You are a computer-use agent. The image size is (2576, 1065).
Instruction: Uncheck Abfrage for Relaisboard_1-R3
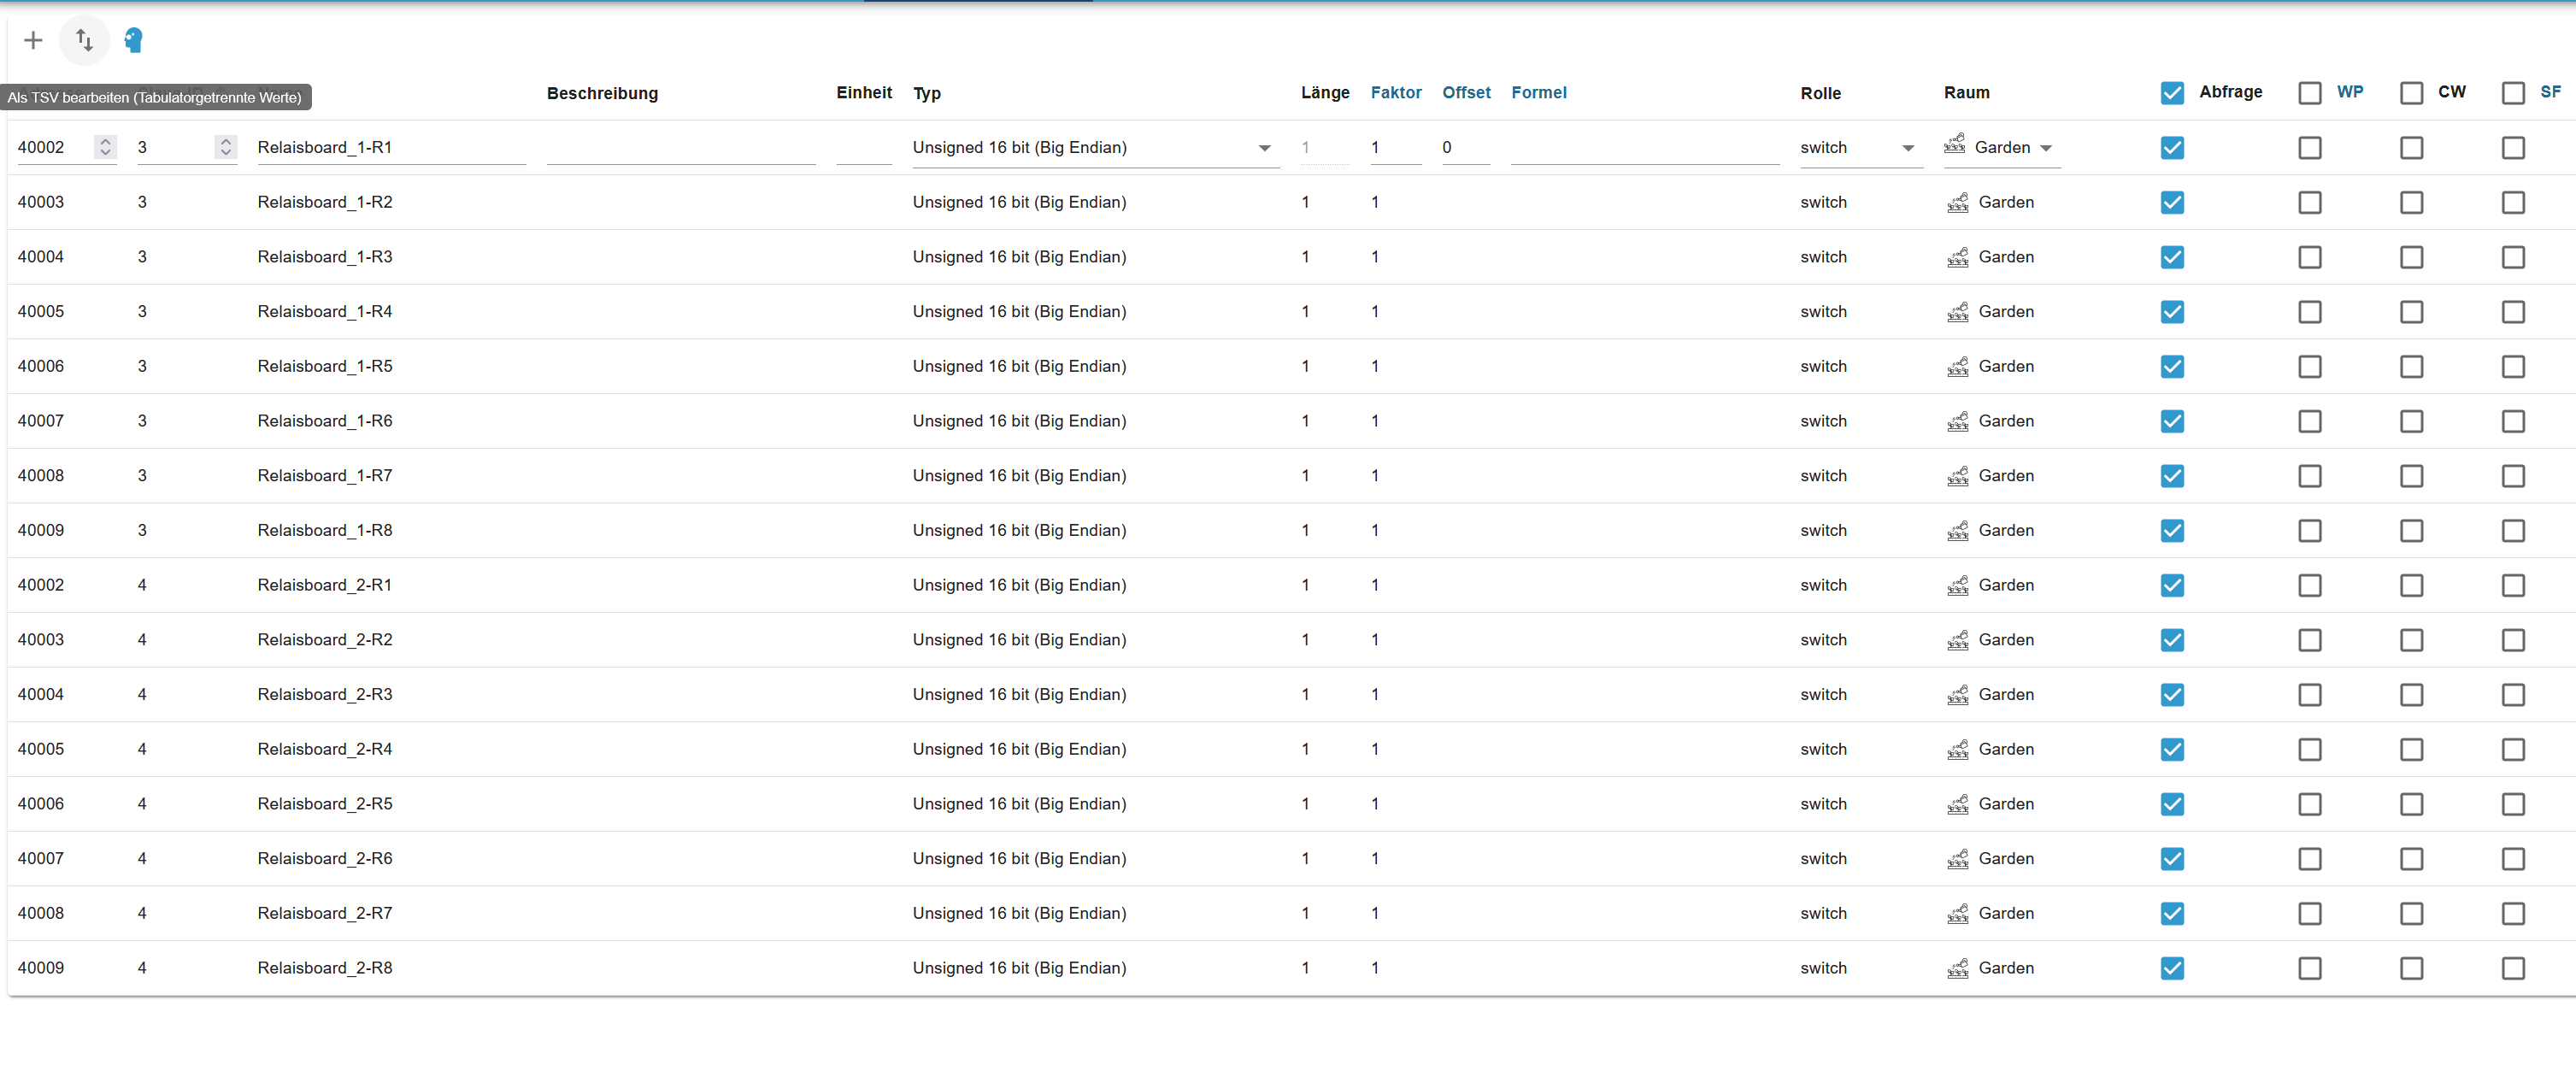[2171, 257]
